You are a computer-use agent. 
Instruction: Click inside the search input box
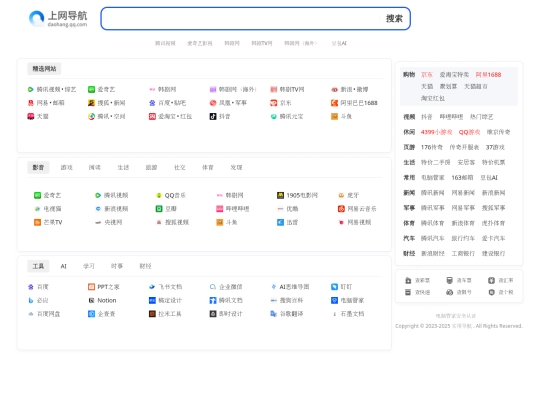pyautogui.click(x=245, y=19)
